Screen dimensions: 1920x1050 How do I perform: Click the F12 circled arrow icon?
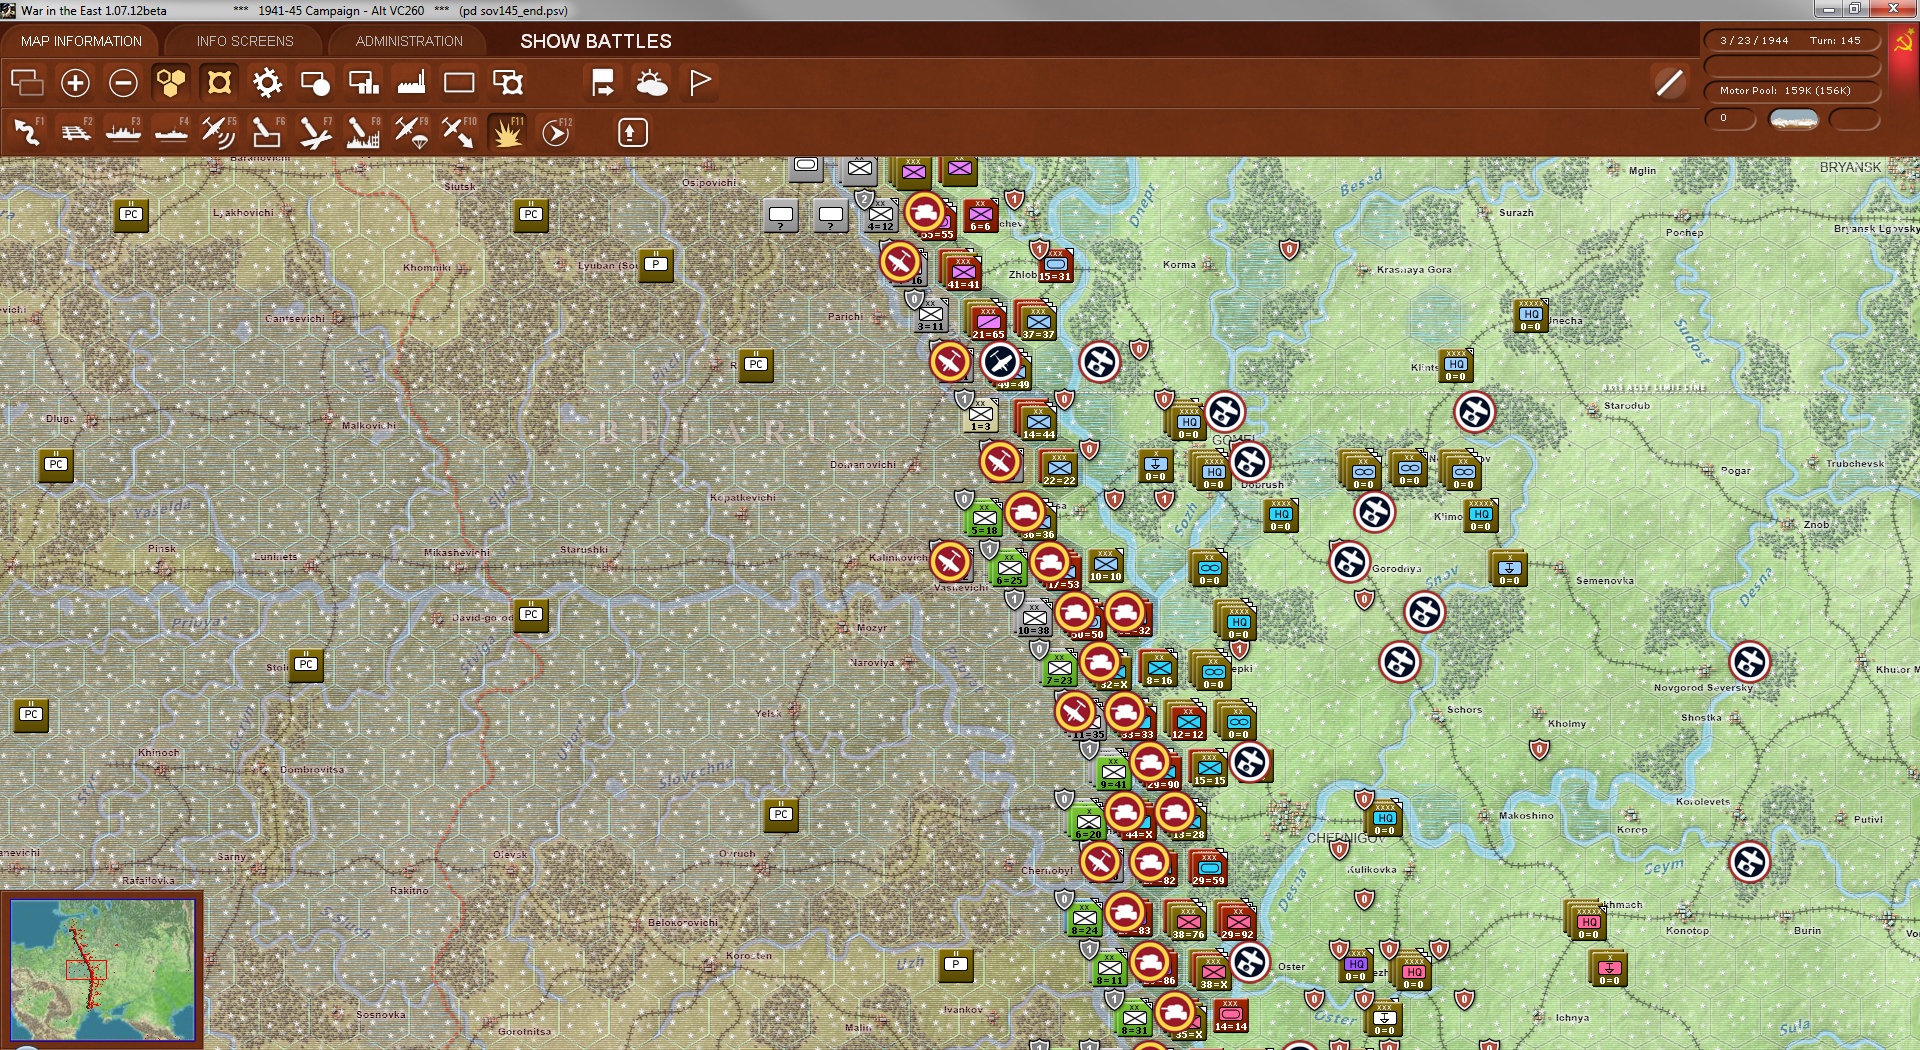coord(556,132)
